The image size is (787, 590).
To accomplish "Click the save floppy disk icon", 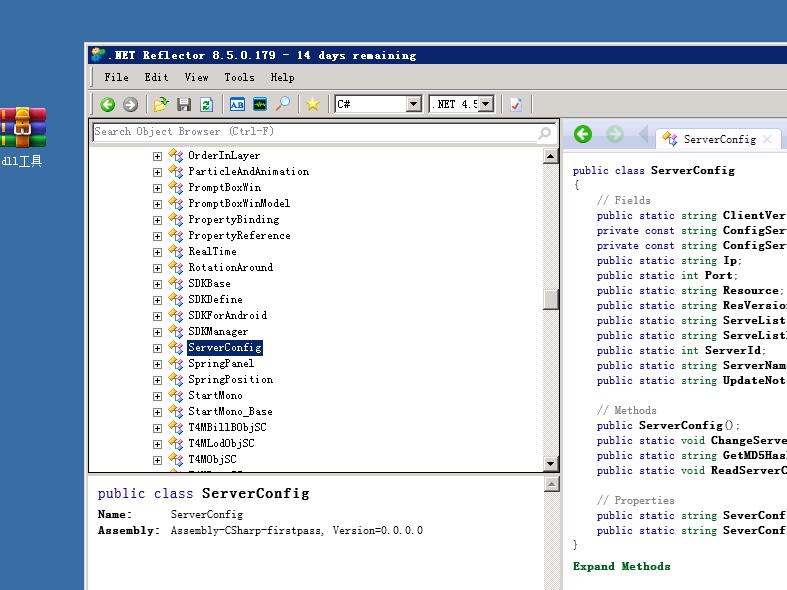I will 184,104.
